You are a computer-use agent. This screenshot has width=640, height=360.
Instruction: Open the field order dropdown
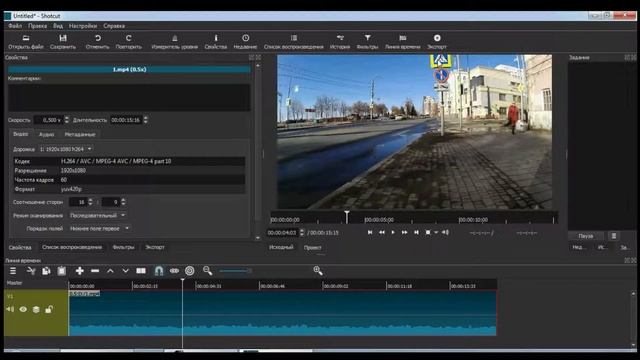tap(100, 229)
